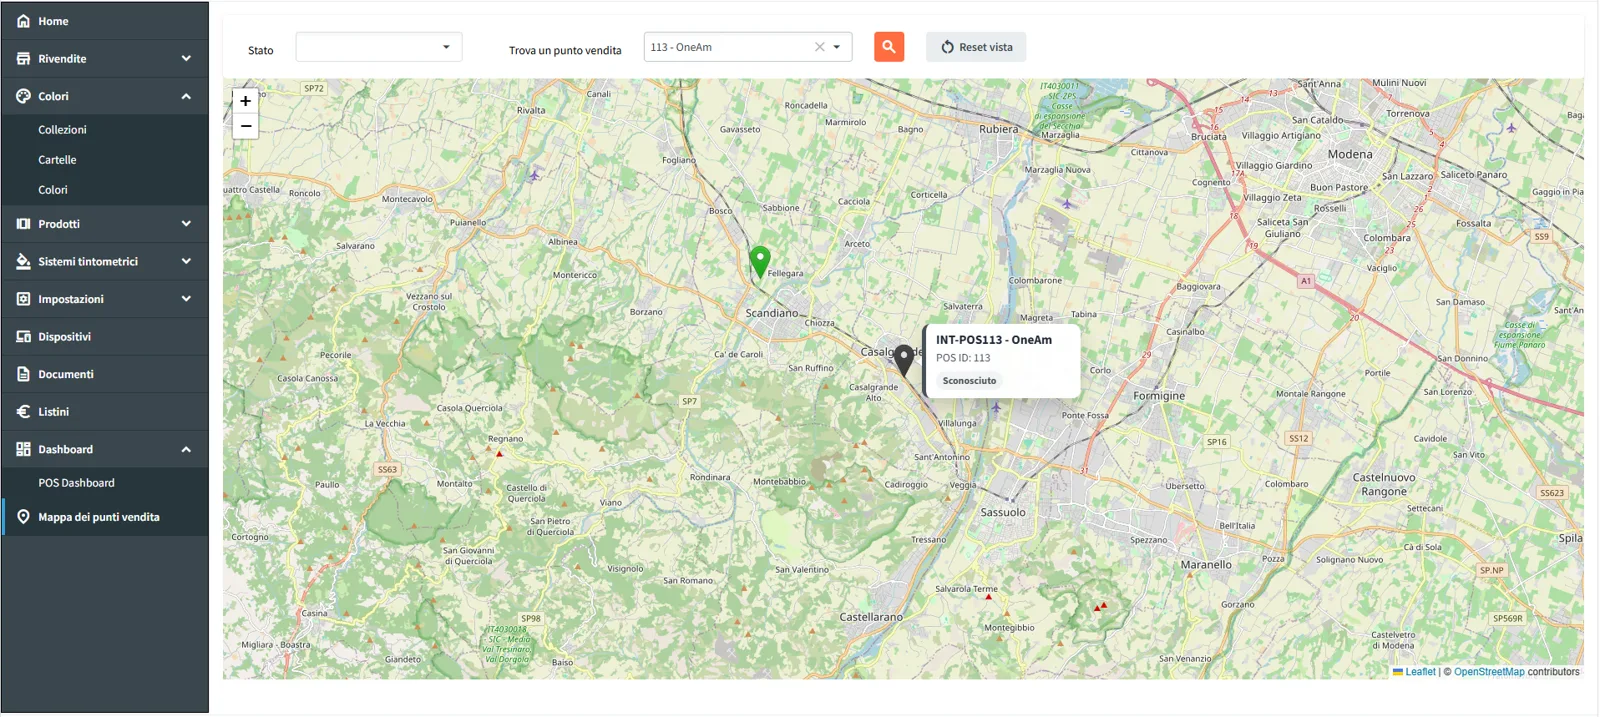Select the green map marker near Fellegara

pos(760,261)
